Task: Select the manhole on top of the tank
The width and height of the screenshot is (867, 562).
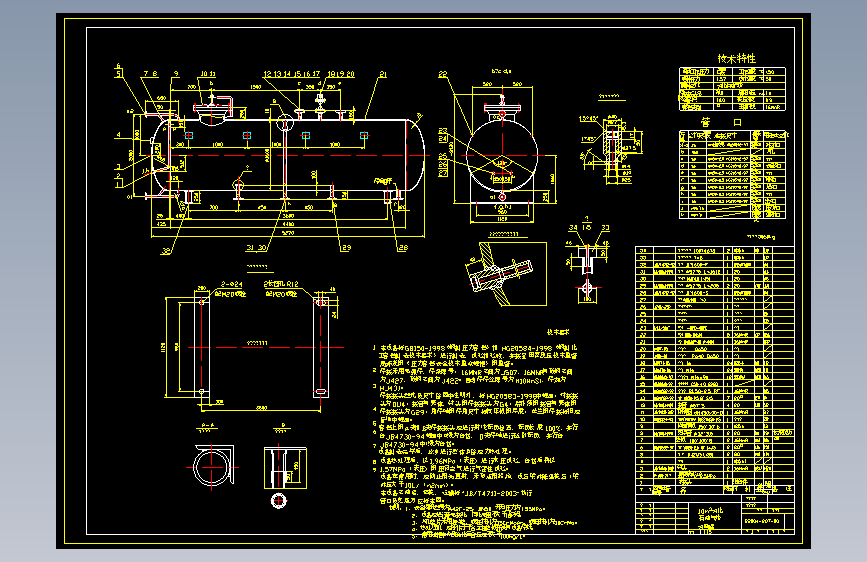Action: tap(213, 110)
